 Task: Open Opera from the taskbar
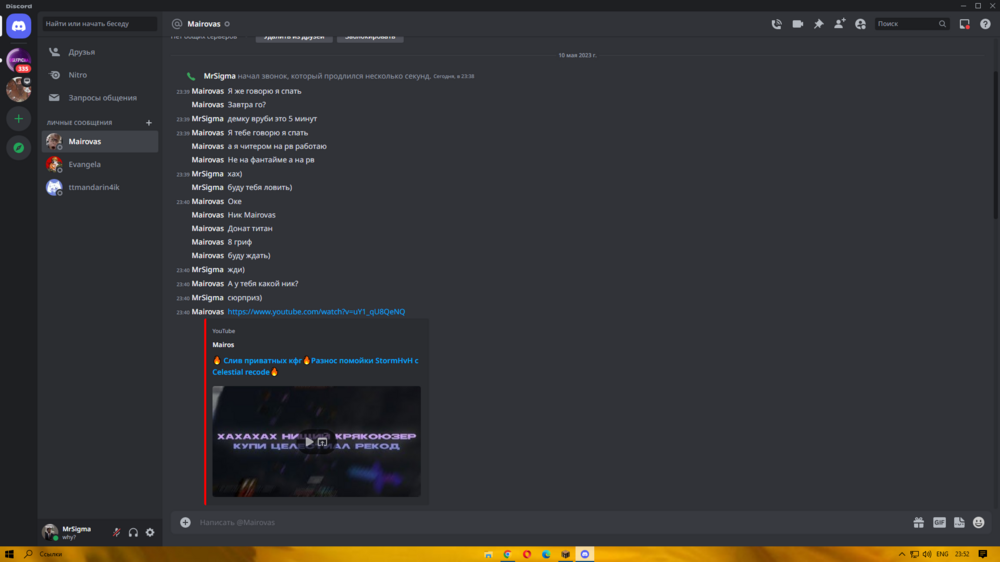(527, 554)
